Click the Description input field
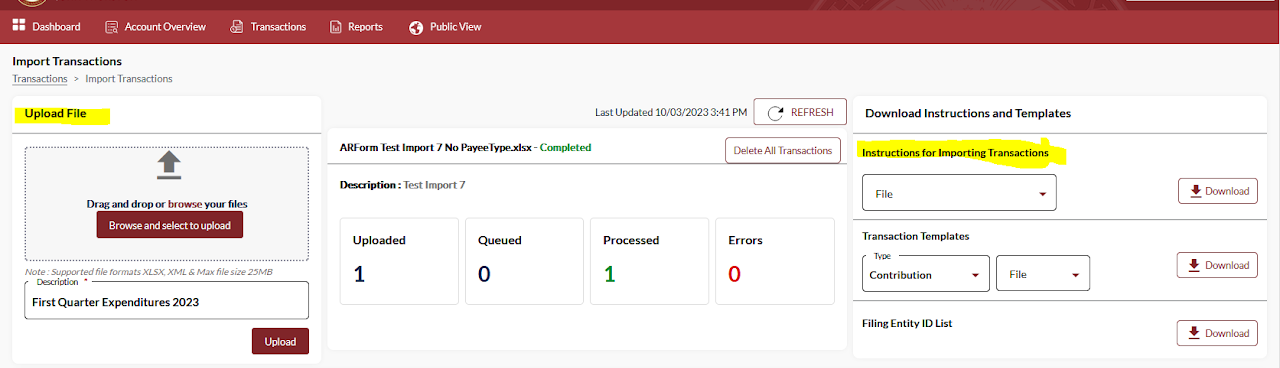Screen dimensions: 1280x368 [166, 300]
